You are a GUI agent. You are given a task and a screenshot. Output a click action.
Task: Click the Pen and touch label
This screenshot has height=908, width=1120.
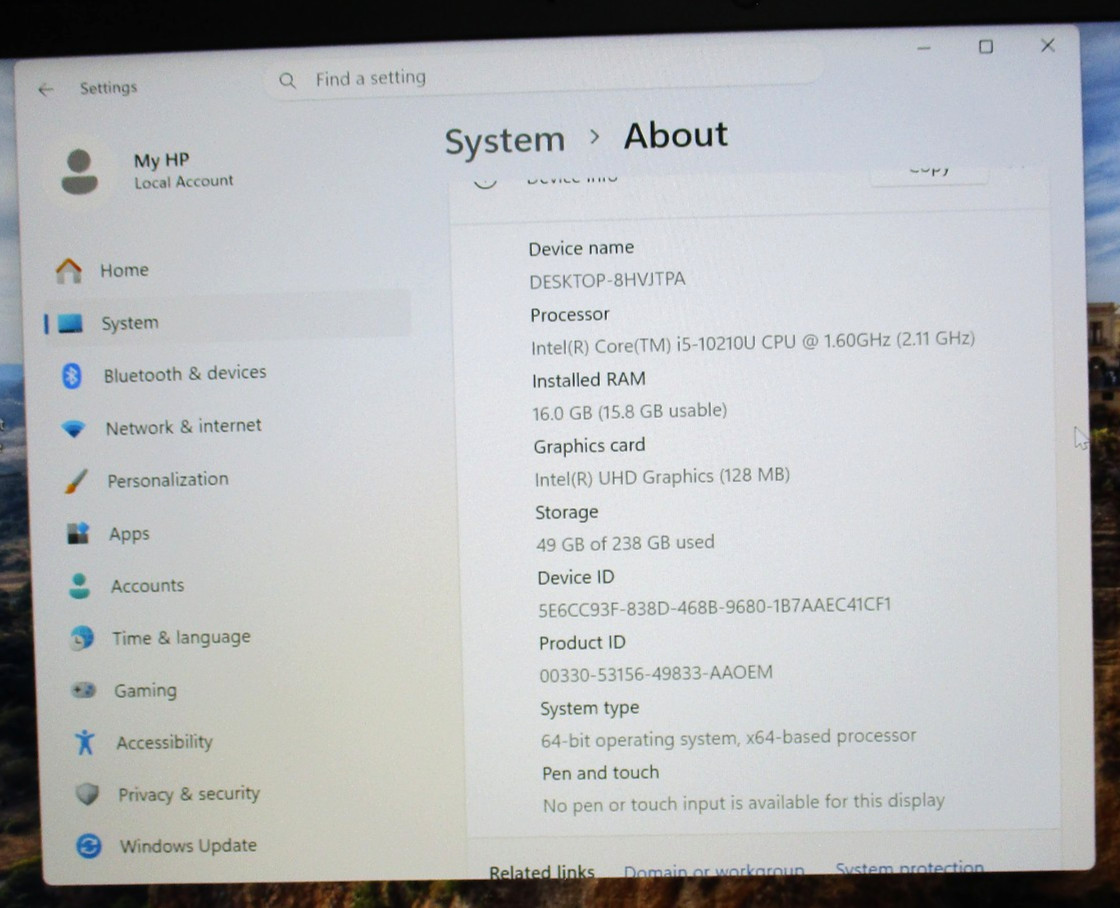pos(600,773)
